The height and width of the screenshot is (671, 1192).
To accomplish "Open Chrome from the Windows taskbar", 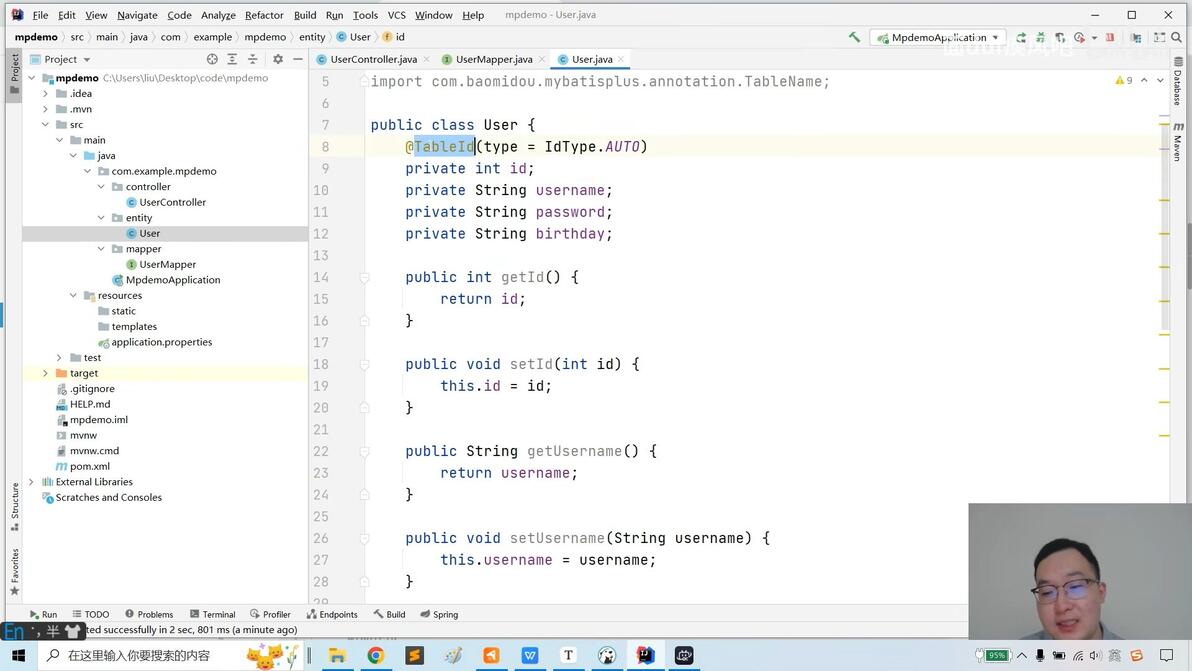I will (x=376, y=655).
